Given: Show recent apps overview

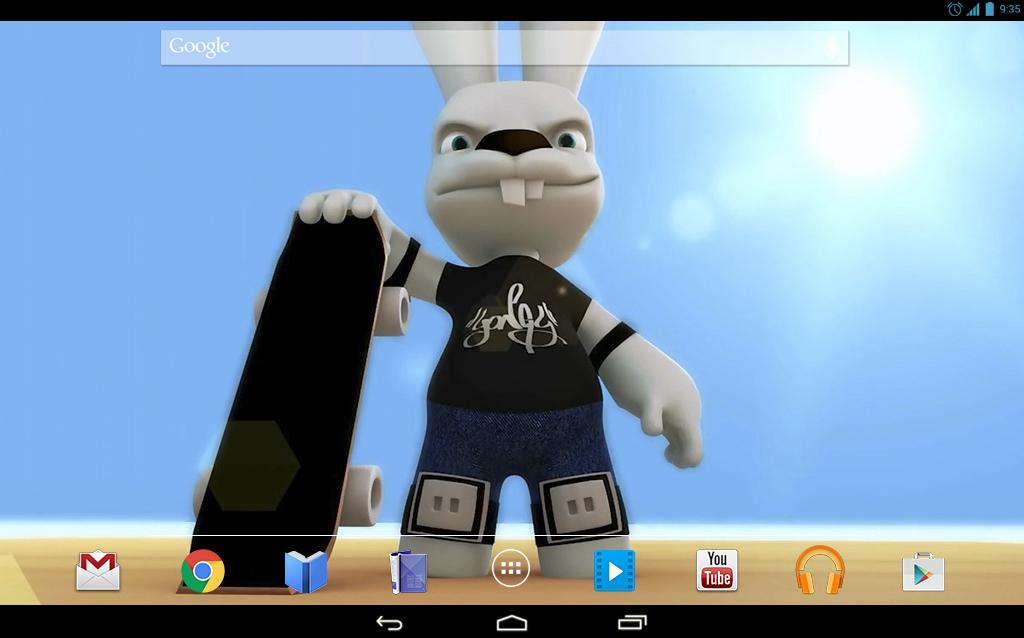Looking at the screenshot, I should [632, 623].
